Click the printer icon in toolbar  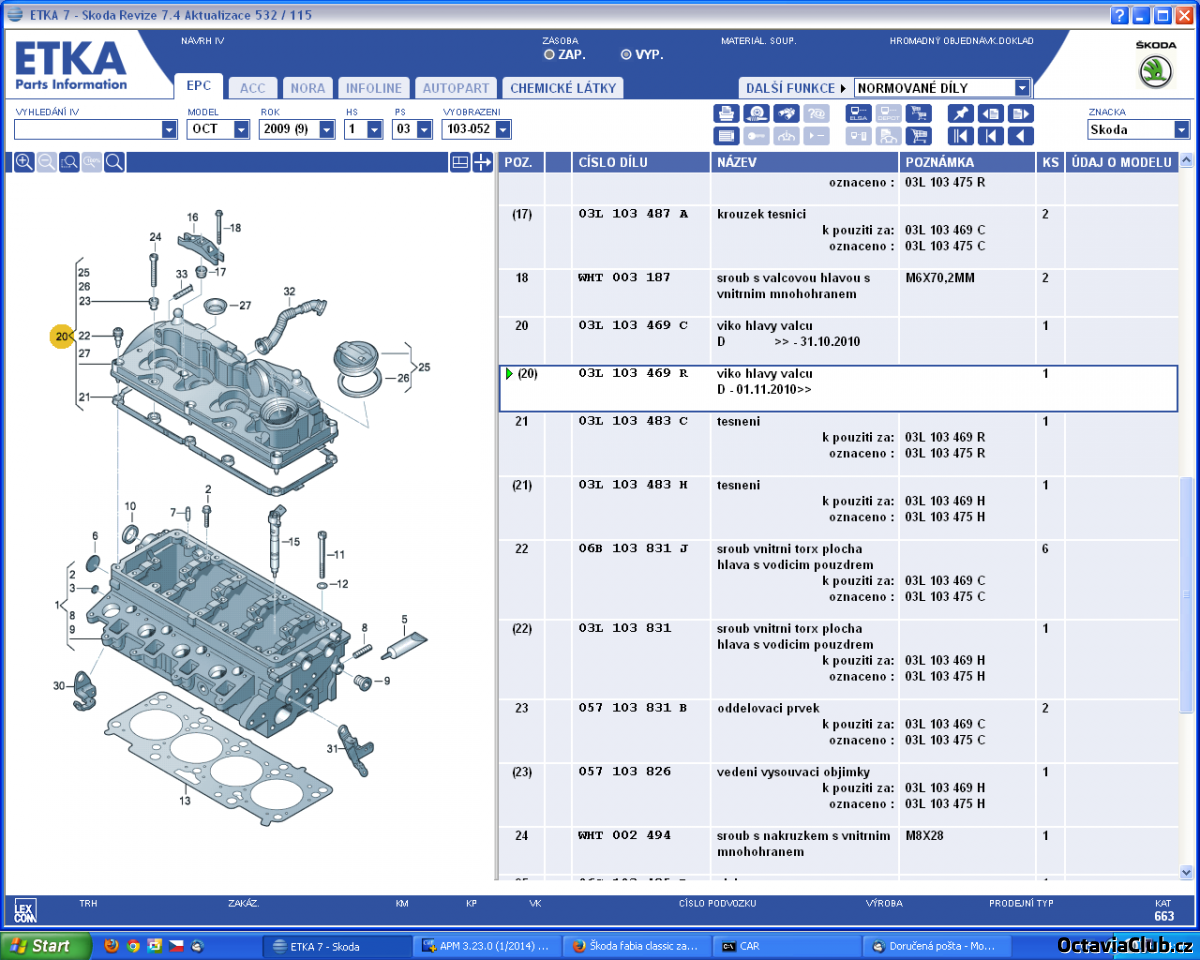pos(726,113)
